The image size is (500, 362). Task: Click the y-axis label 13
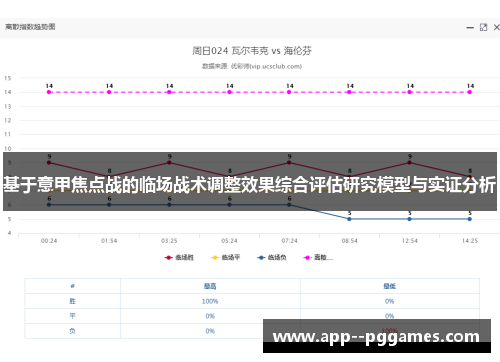[8, 106]
